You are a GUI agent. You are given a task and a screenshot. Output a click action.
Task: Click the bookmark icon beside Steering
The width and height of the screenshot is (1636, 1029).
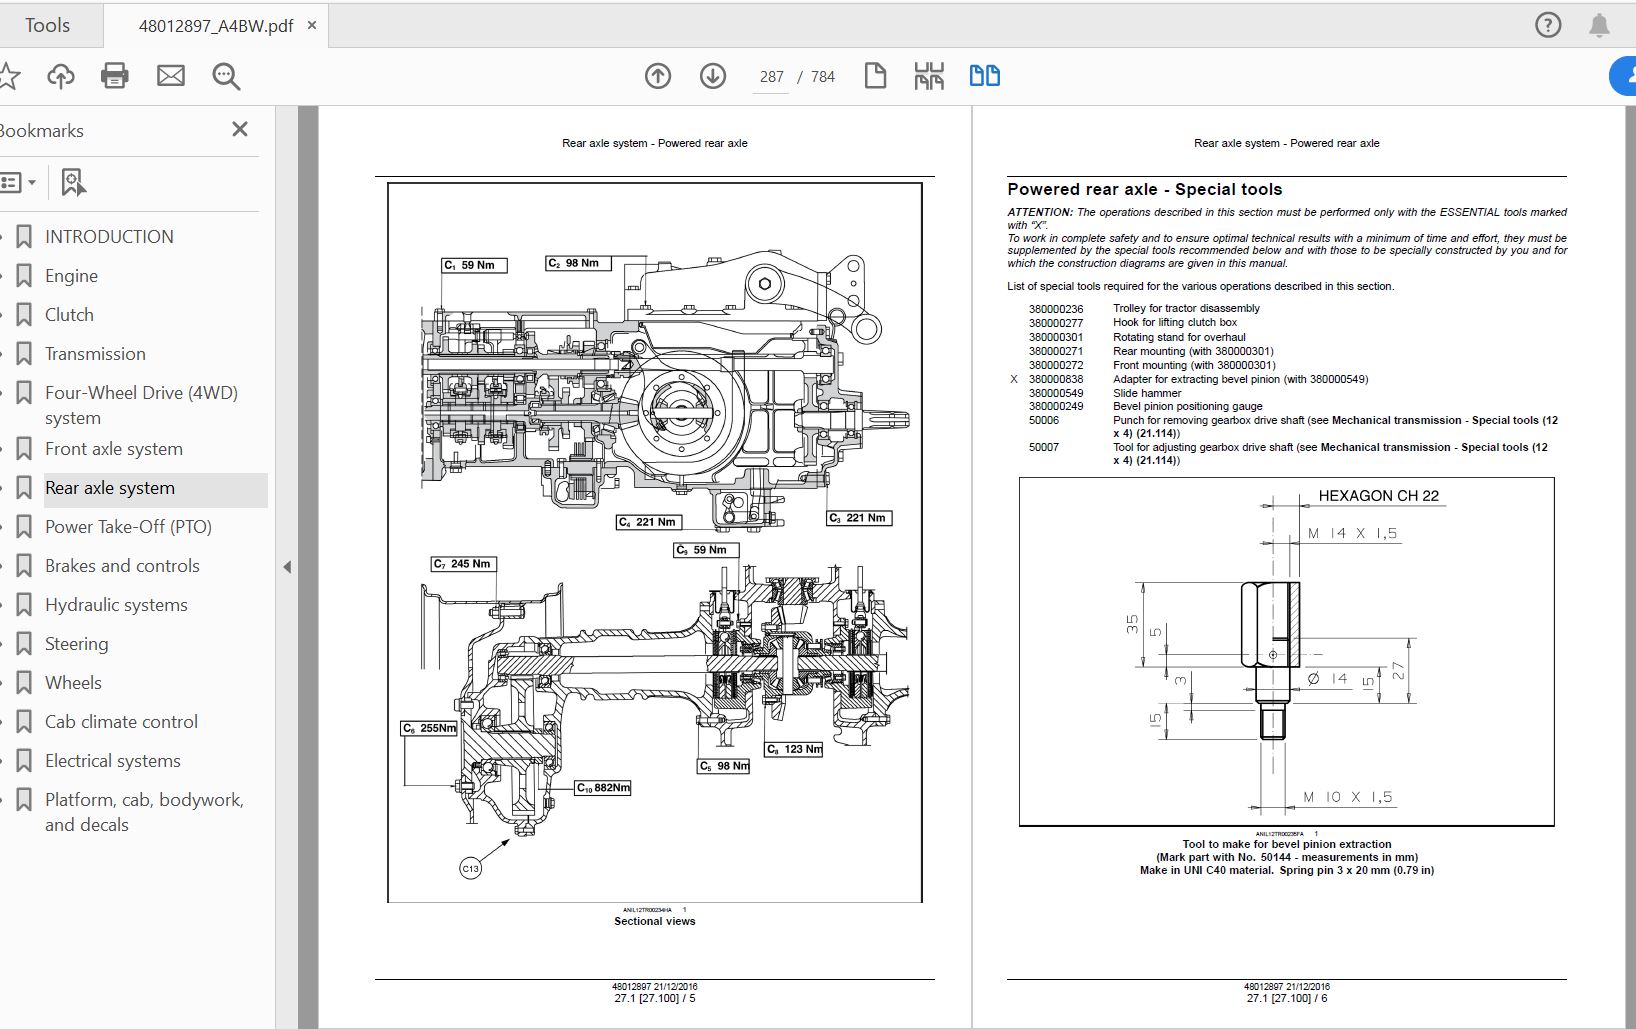click(x=24, y=644)
